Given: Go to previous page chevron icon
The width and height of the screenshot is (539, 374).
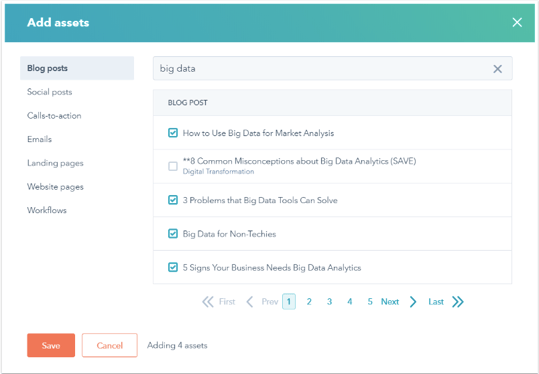Looking at the screenshot, I should coord(250,302).
